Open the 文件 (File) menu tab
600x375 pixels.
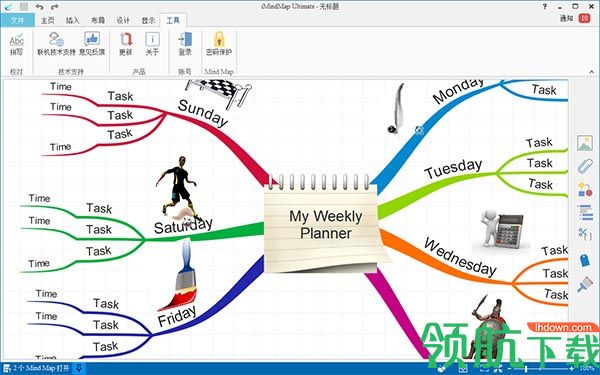click(x=17, y=20)
